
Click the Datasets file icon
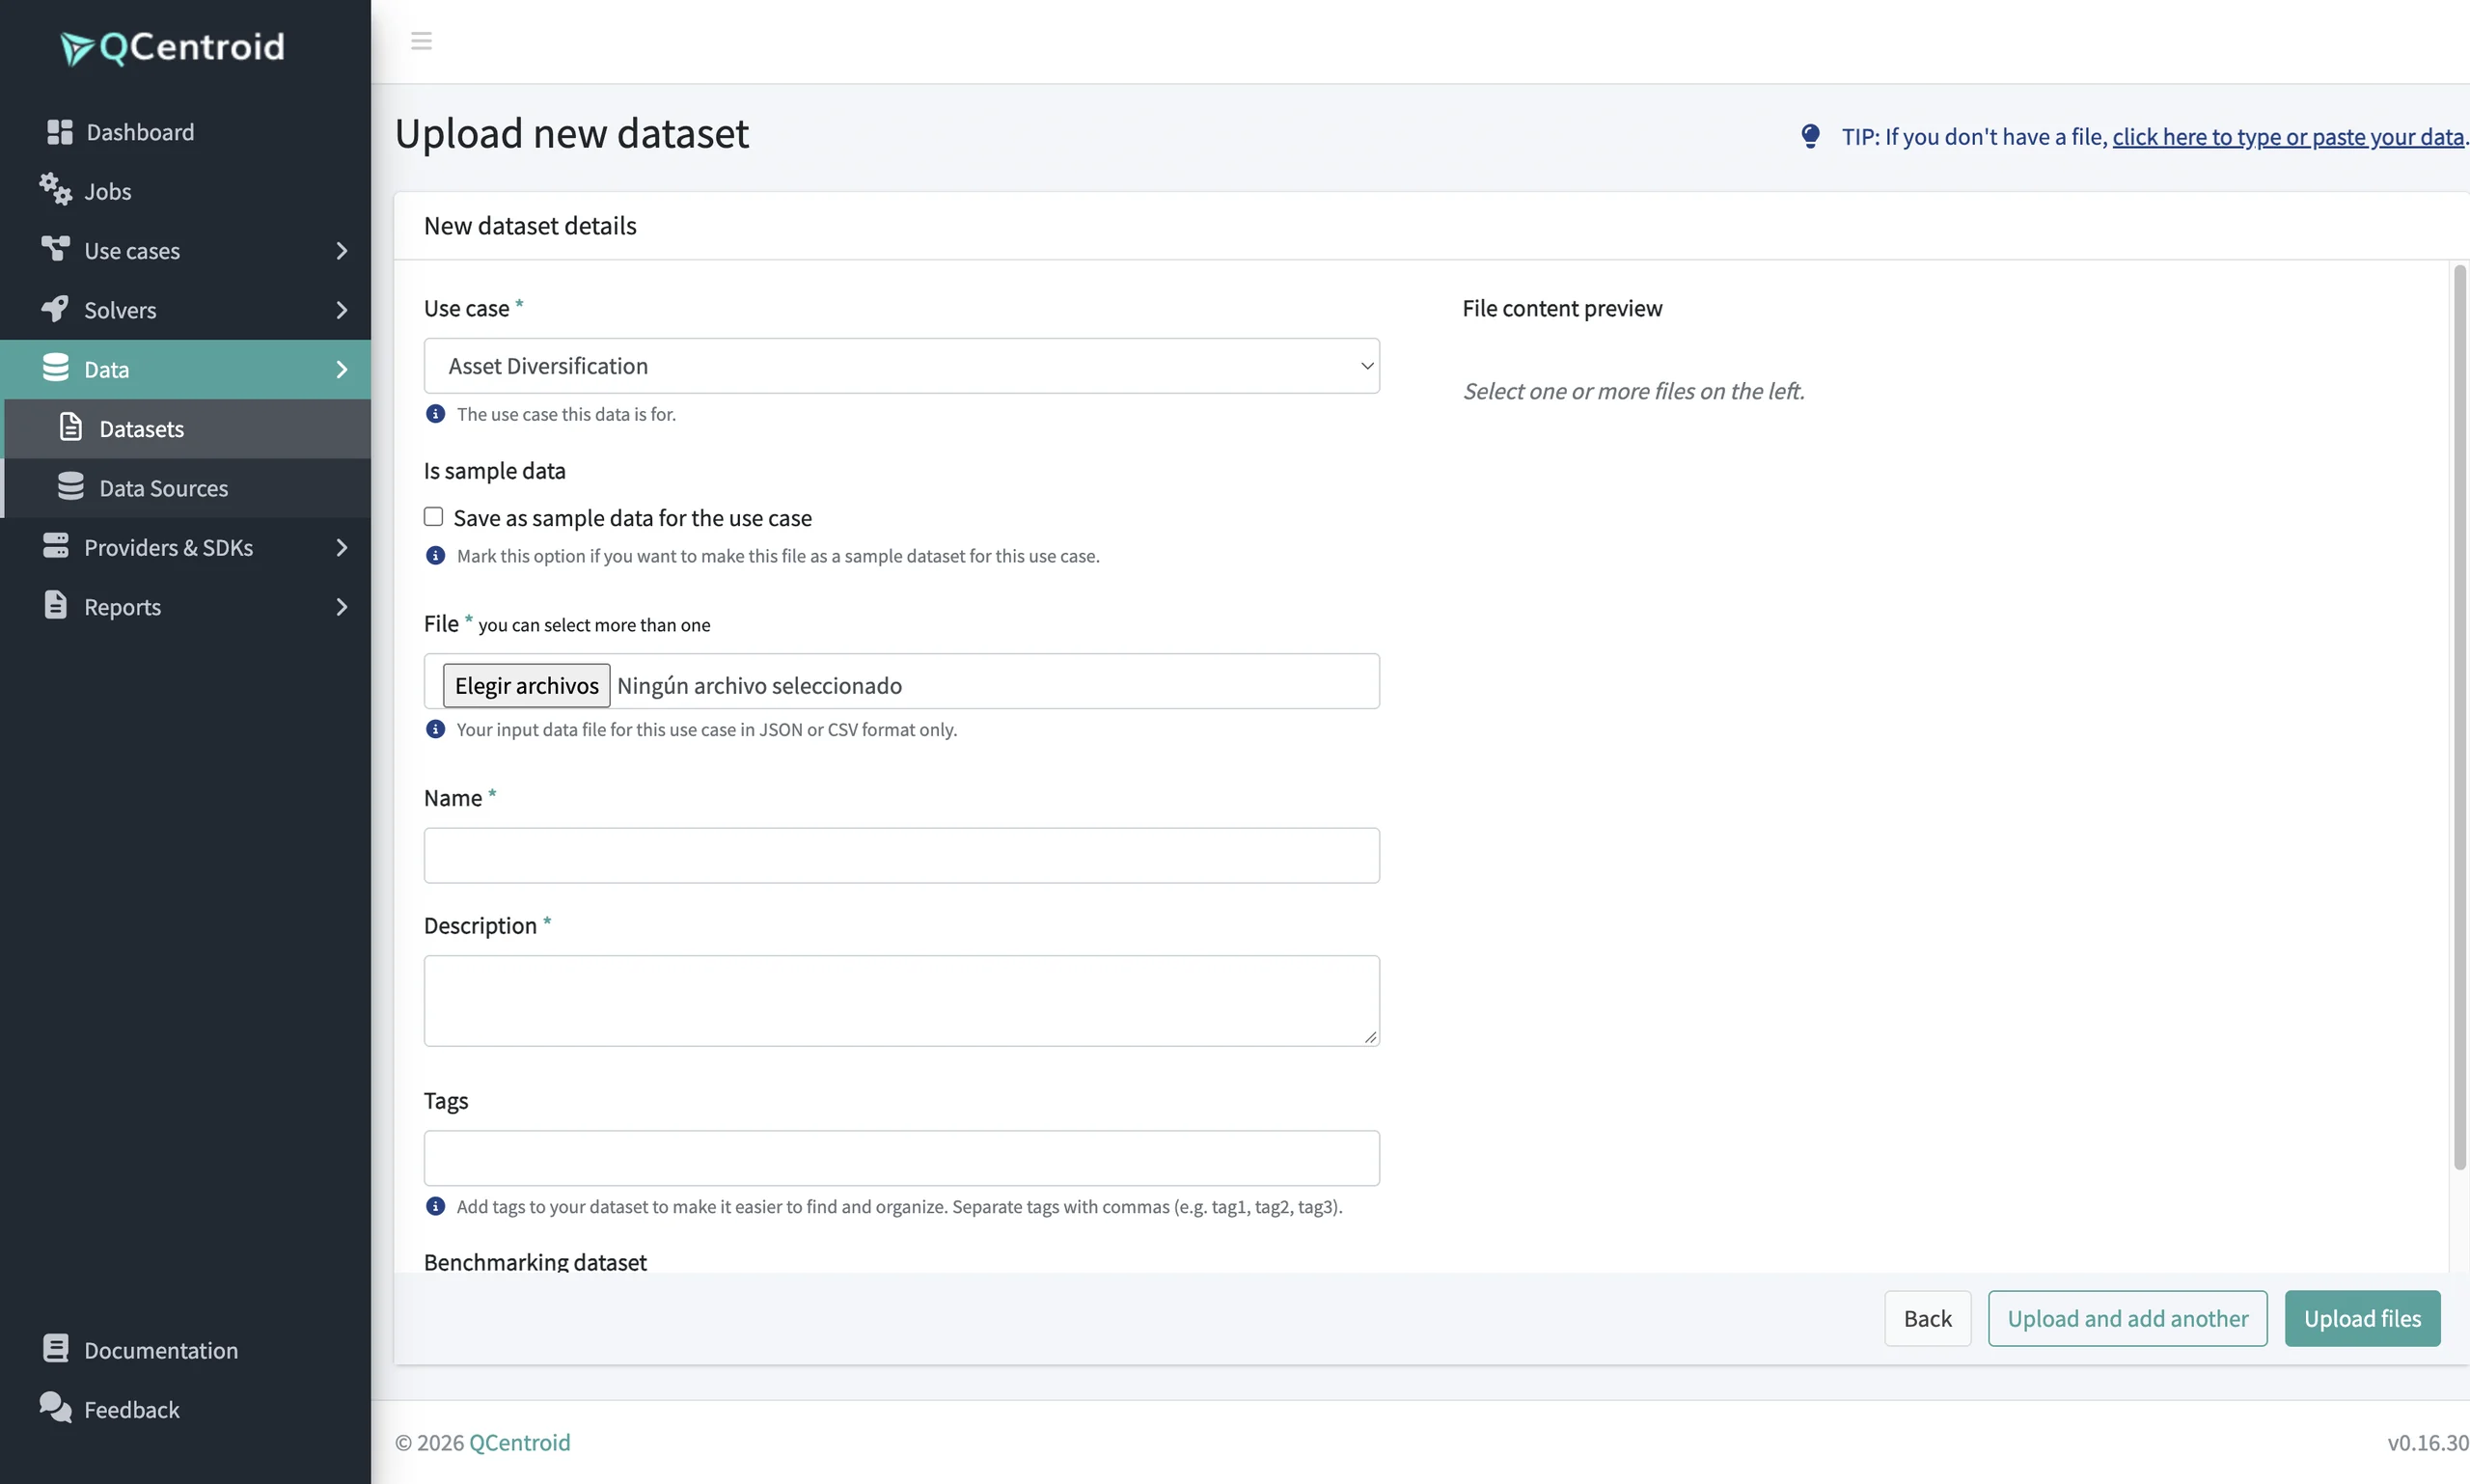click(70, 427)
